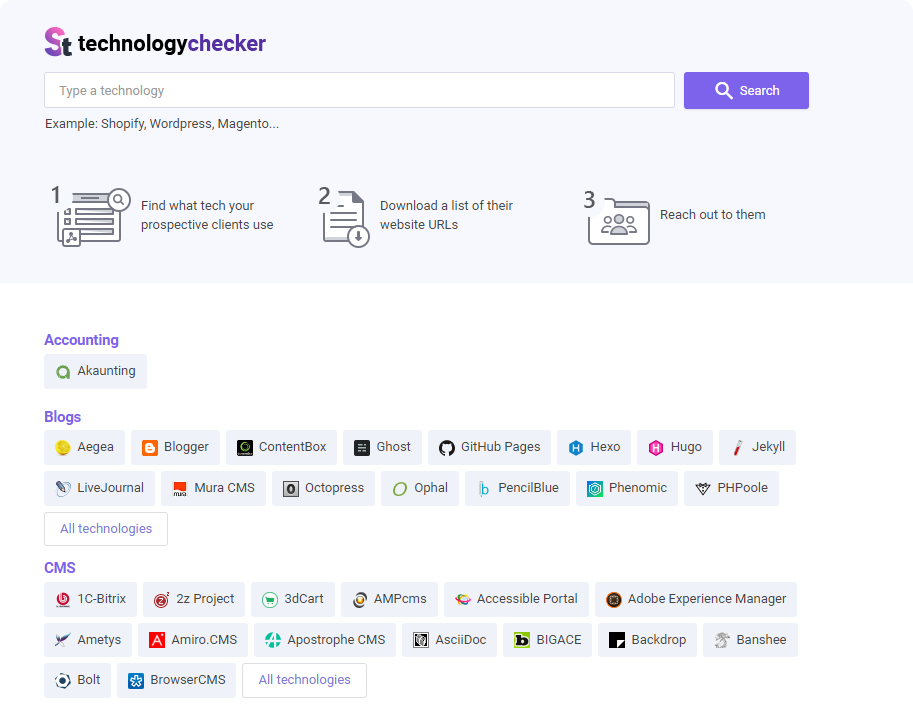Click the Ophal green ring icon
This screenshot has height=708, width=913.
400,488
